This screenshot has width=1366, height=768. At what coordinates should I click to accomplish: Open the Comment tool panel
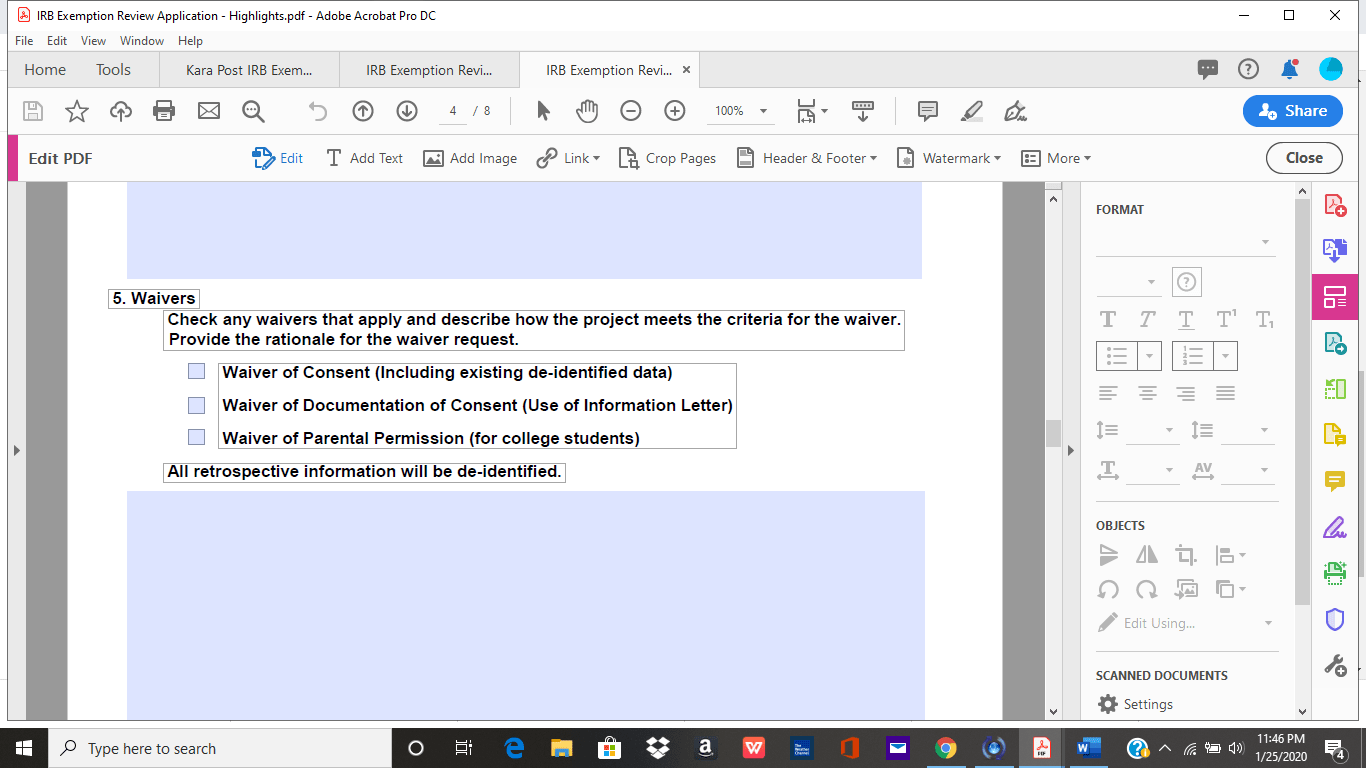pyautogui.click(x=1335, y=479)
